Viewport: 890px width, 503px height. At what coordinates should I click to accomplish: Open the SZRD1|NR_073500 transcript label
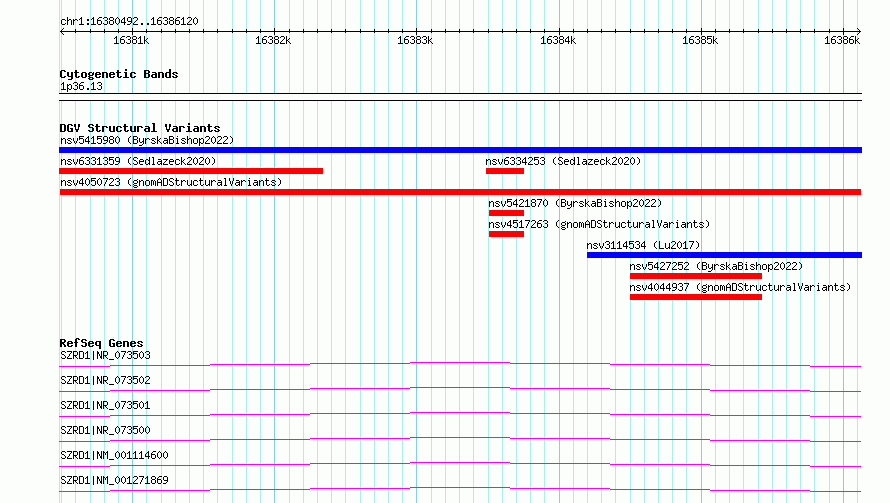pyautogui.click(x=105, y=430)
